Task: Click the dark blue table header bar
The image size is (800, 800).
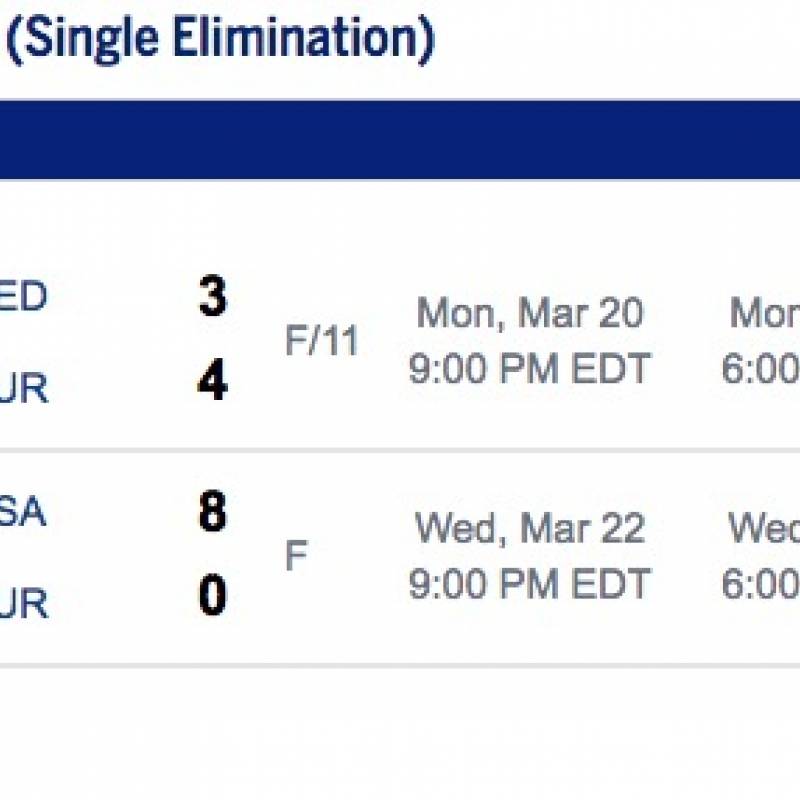Action: click(x=400, y=140)
